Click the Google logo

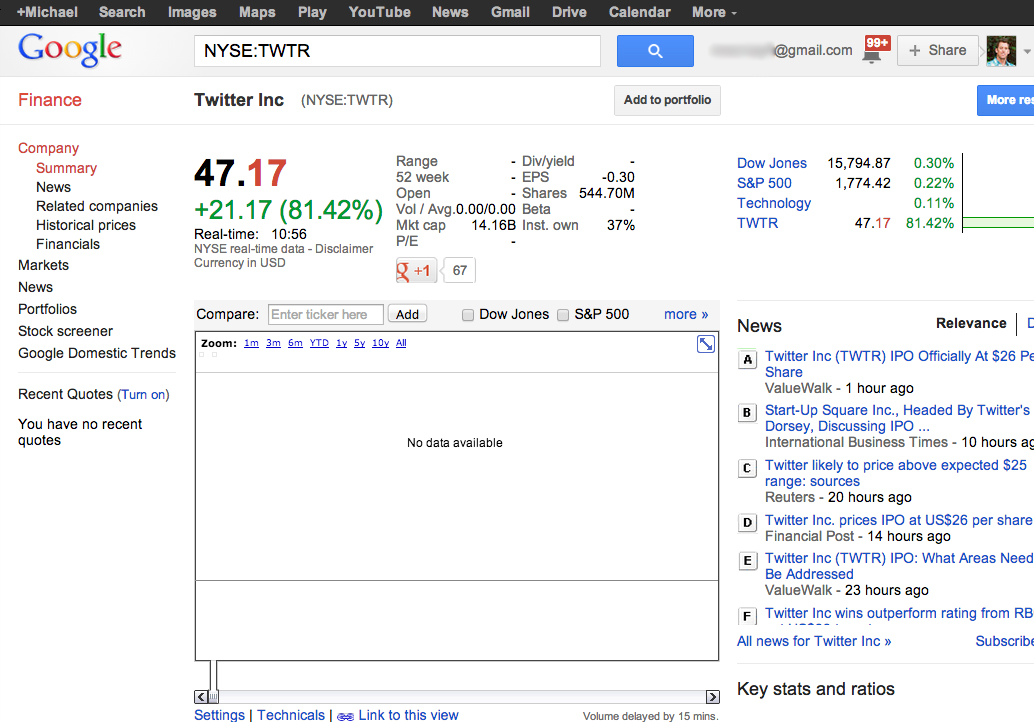tap(69, 49)
